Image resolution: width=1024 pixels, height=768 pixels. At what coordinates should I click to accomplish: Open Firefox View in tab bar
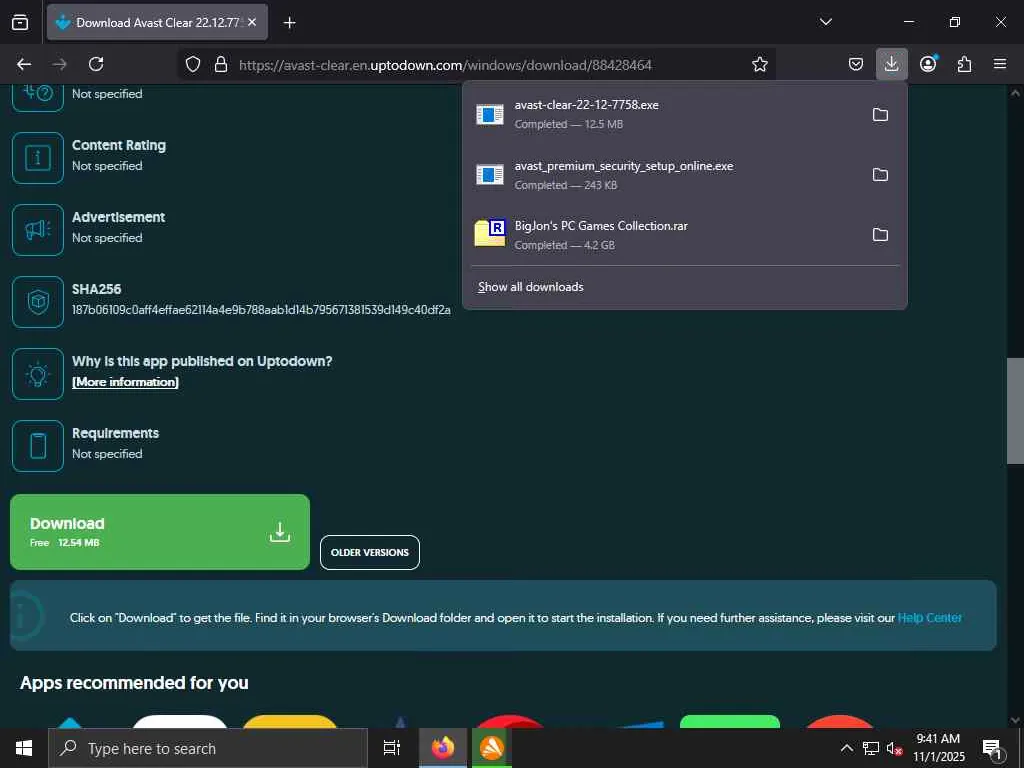tap(20, 22)
